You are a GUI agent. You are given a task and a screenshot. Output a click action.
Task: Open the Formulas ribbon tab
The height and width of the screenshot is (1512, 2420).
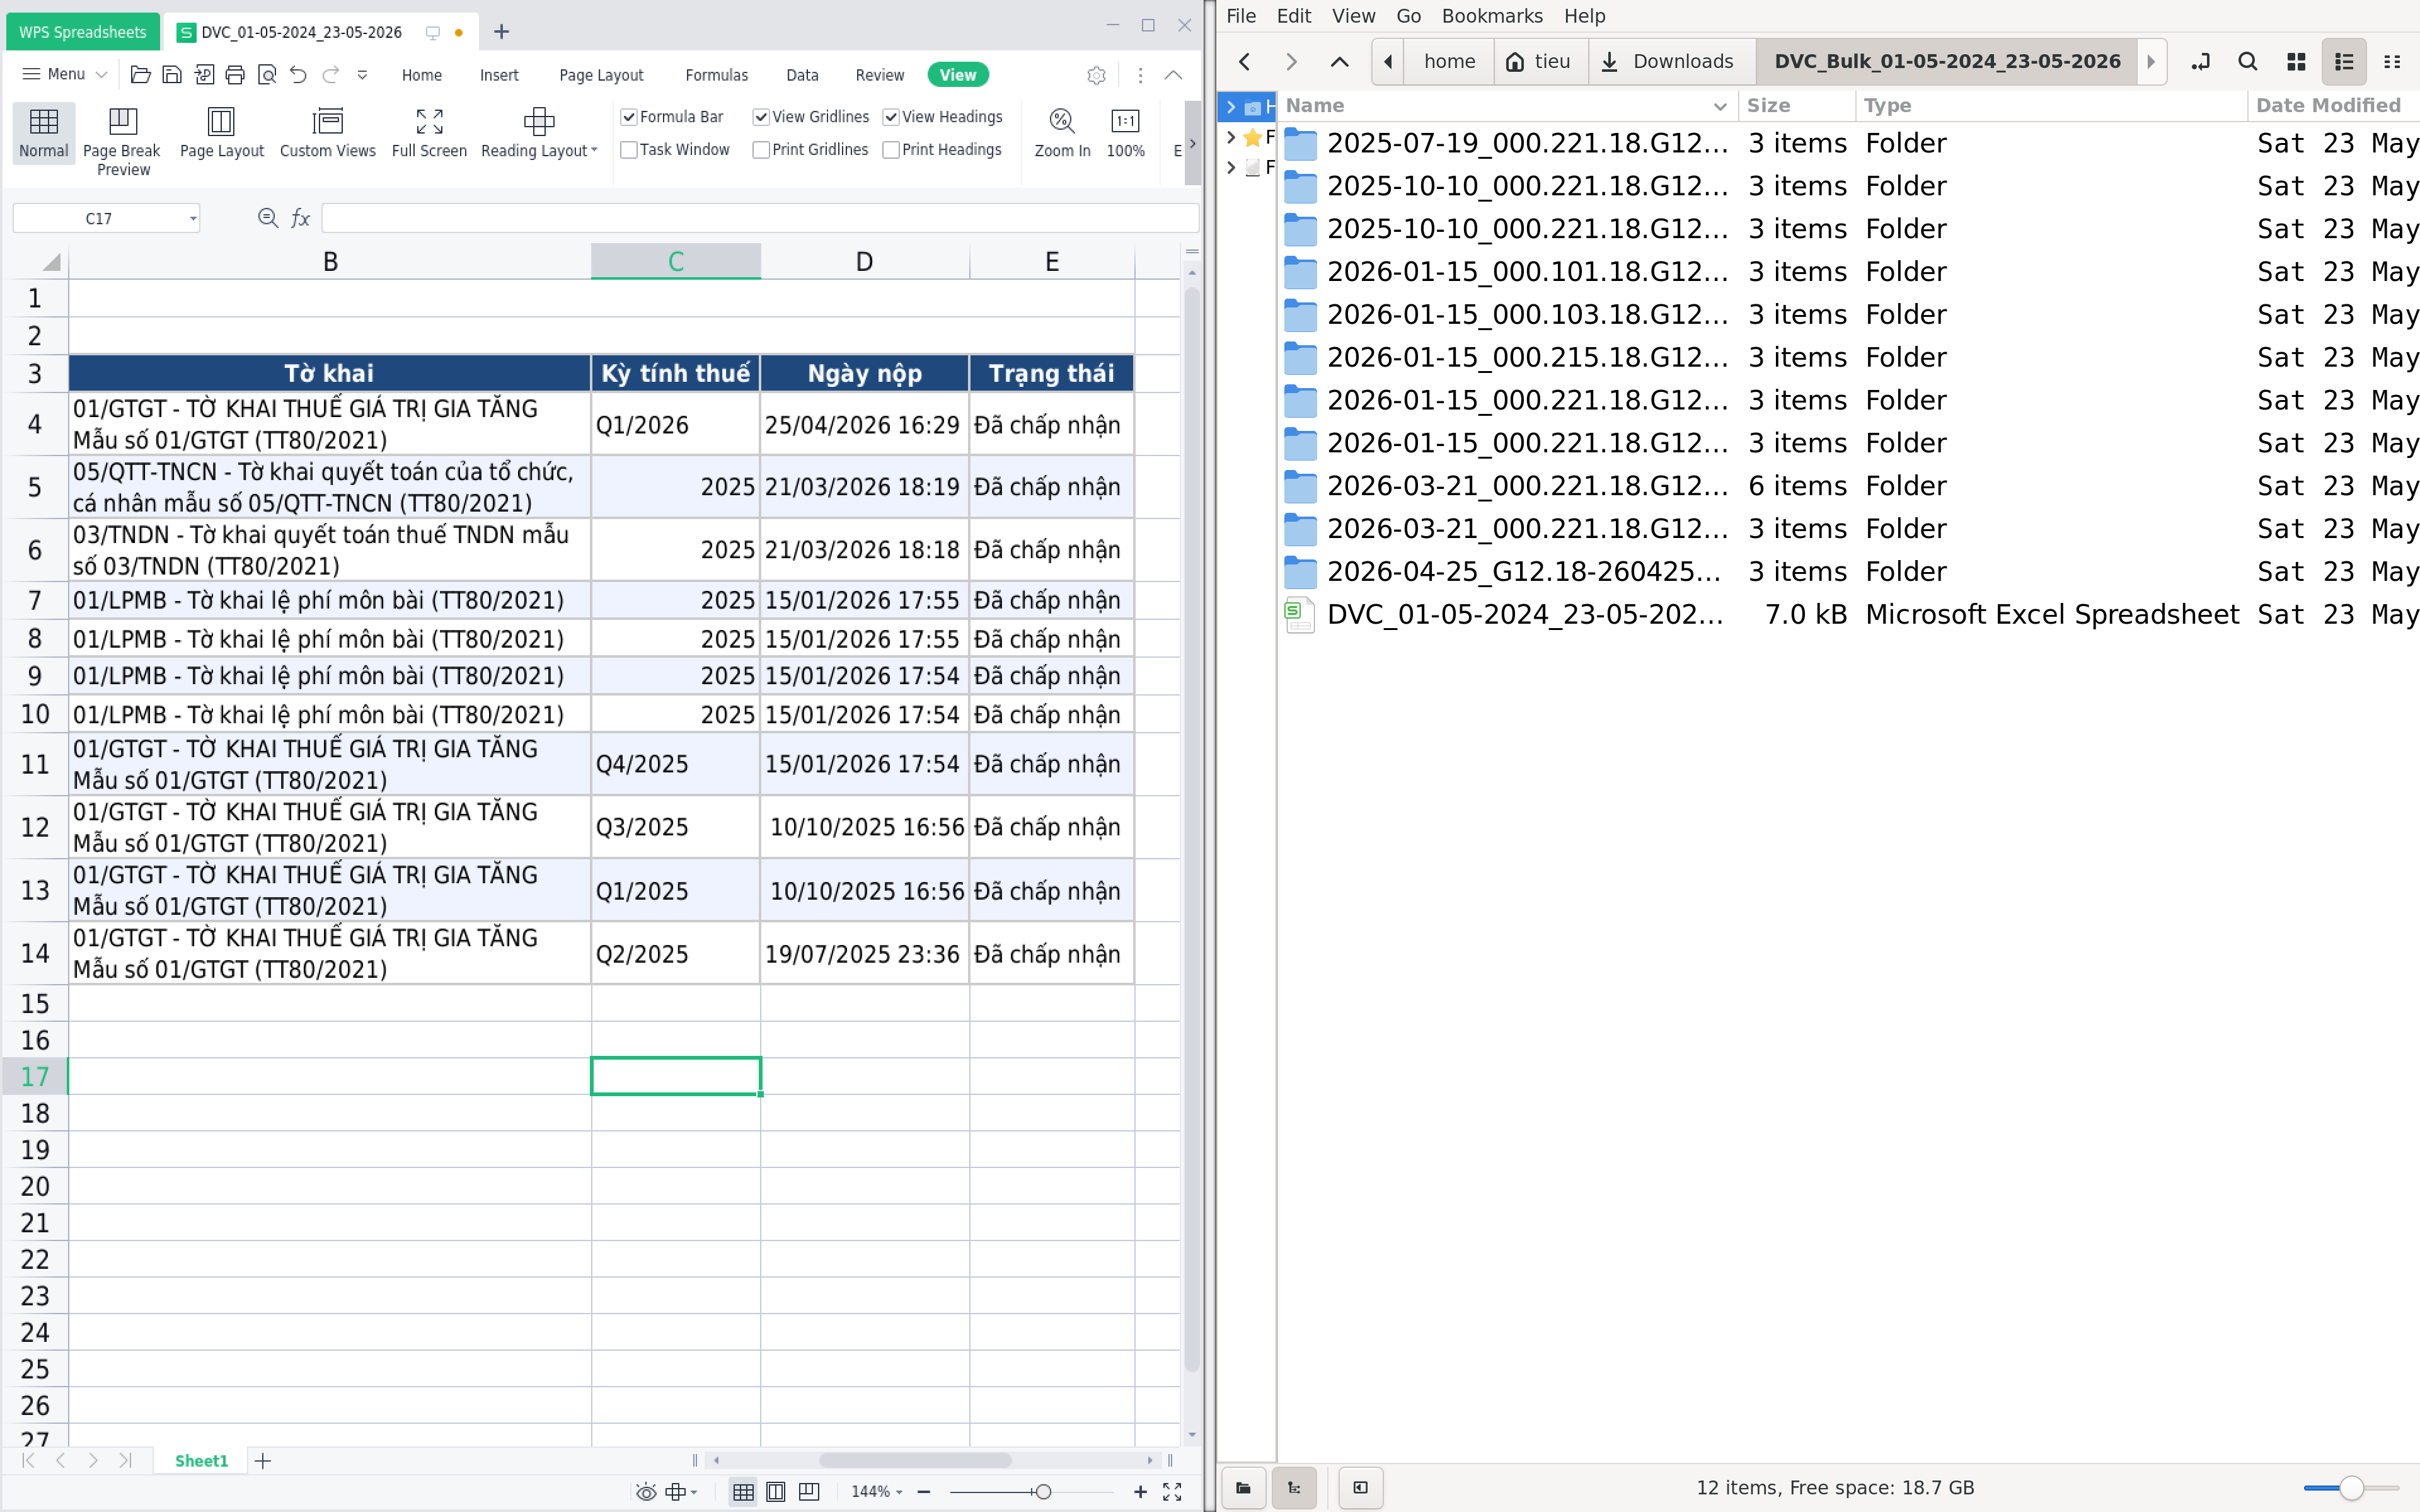click(x=716, y=75)
